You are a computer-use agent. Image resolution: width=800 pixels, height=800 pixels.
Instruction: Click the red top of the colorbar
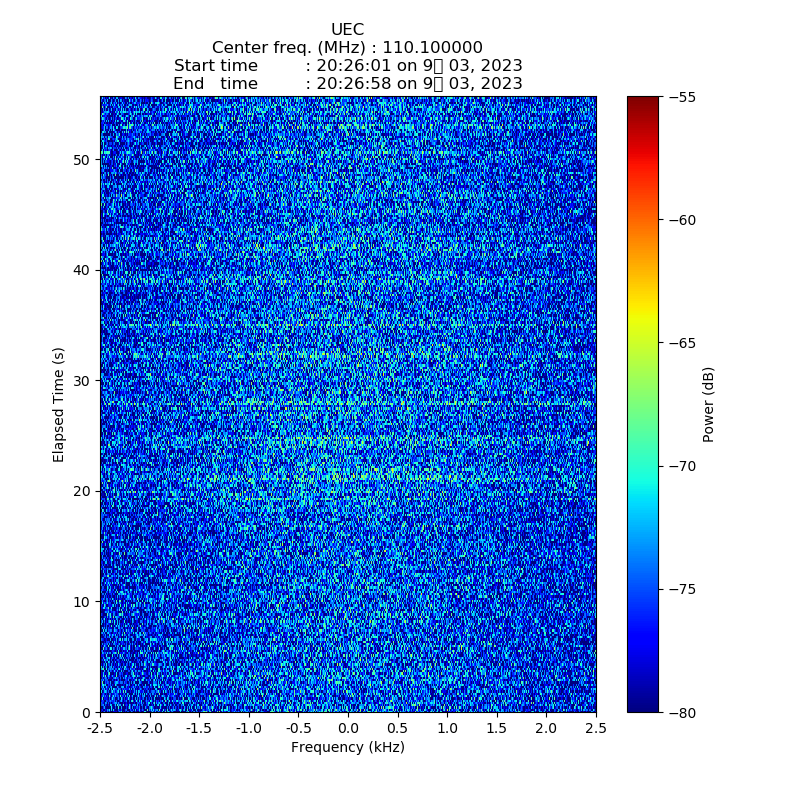(x=643, y=110)
